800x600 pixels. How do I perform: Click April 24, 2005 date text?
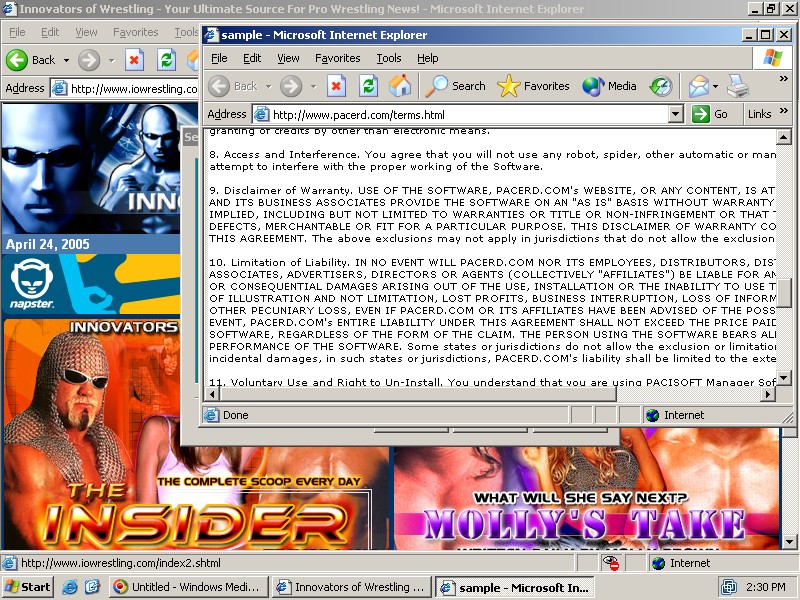[x=47, y=244]
